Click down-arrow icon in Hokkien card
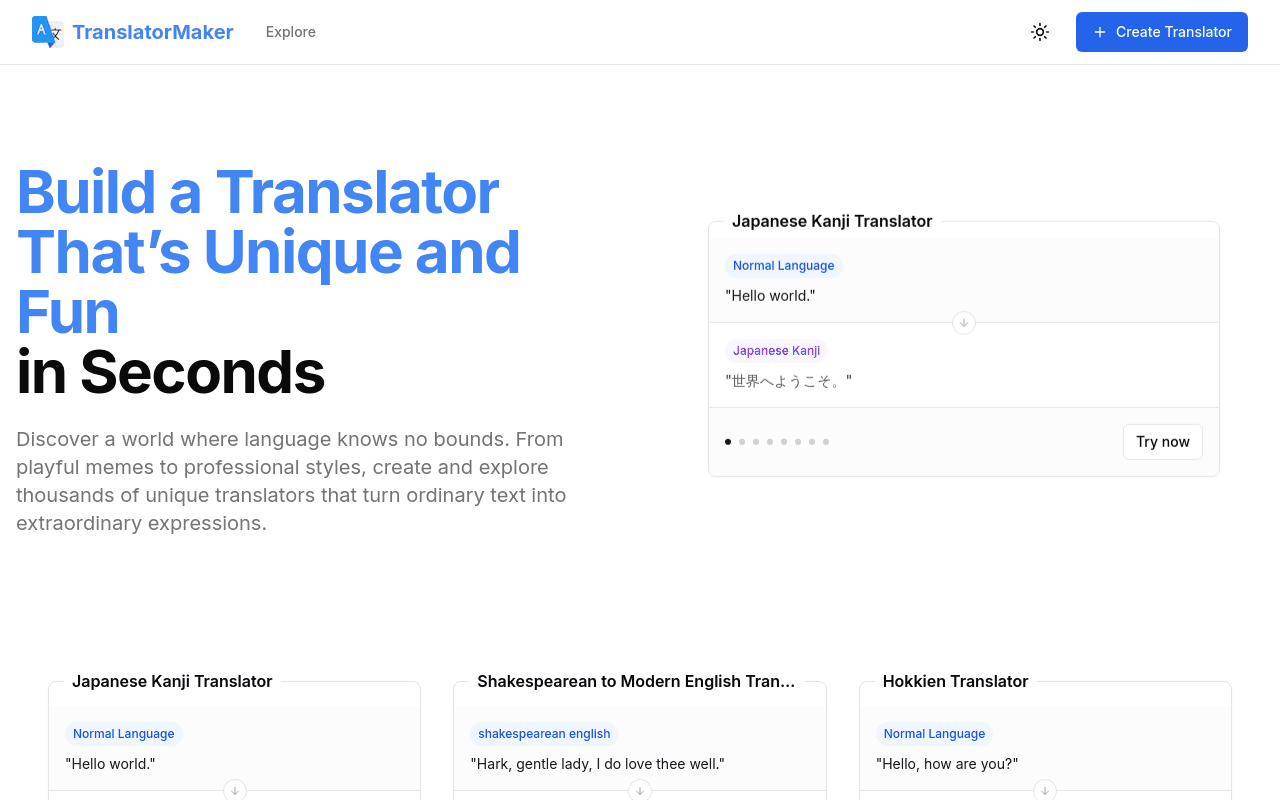Viewport: 1280px width, 800px height. 1045,790
